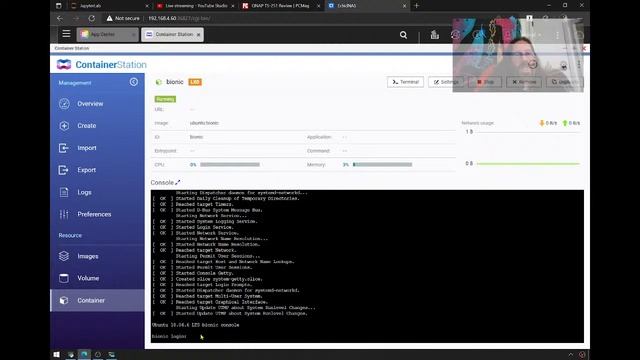Click the QTS search magnifier icon

pyautogui.click(x=403, y=35)
